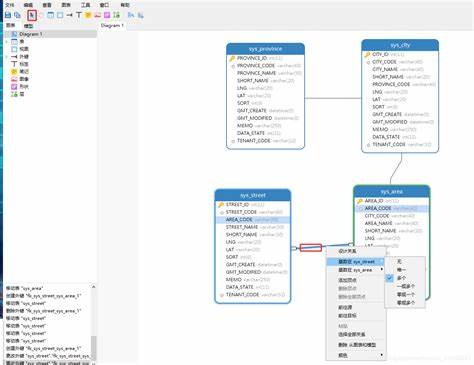474x365 pixels.
Task: Click the Save icon in toolbar
Action: coord(8,15)
